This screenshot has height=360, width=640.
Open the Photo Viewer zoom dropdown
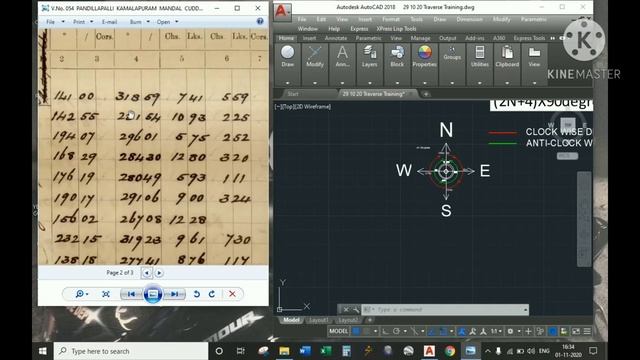(82, 294)
